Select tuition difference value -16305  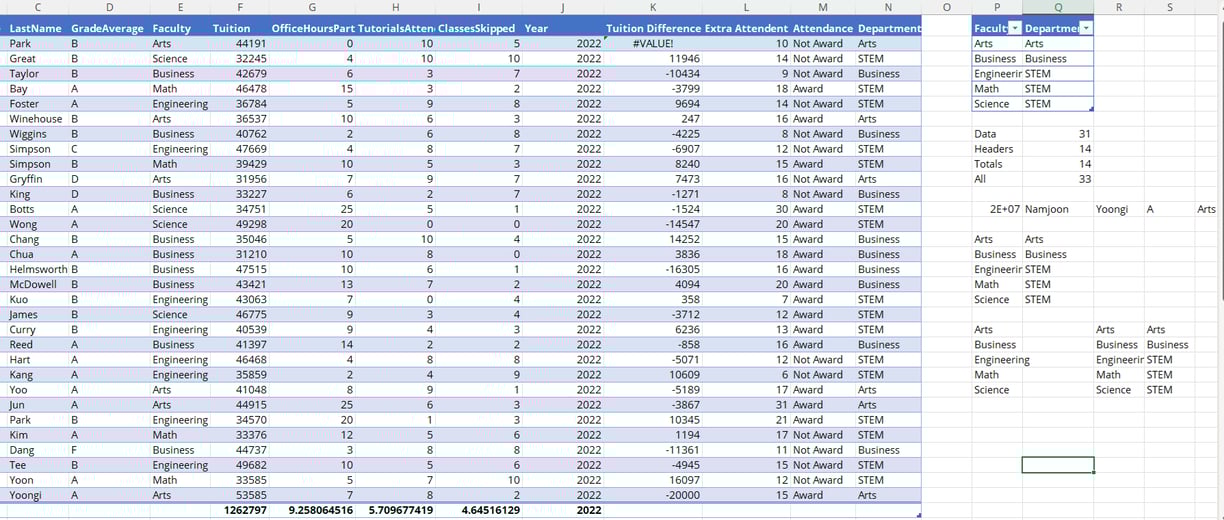tap(653, 269)
